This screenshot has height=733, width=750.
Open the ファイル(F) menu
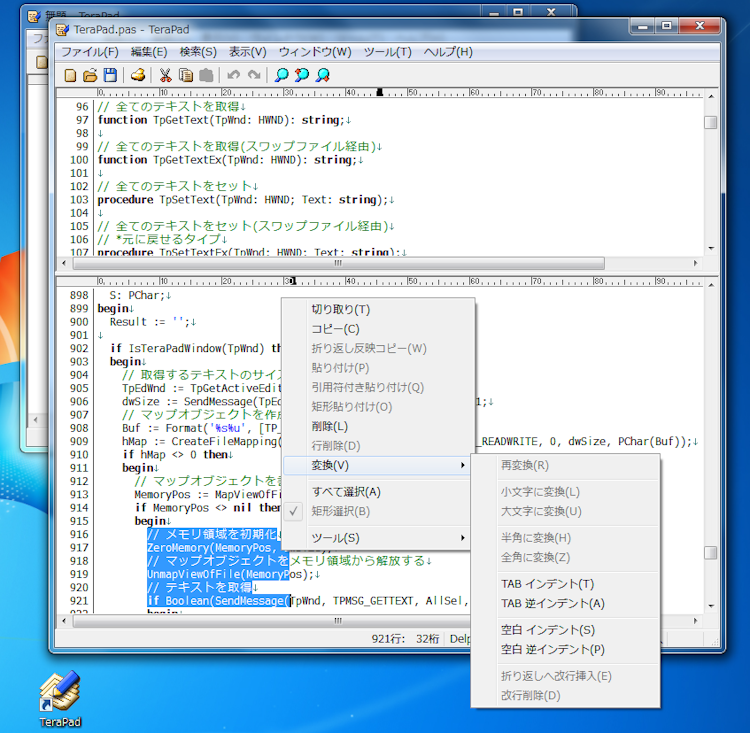click(89, 51)
